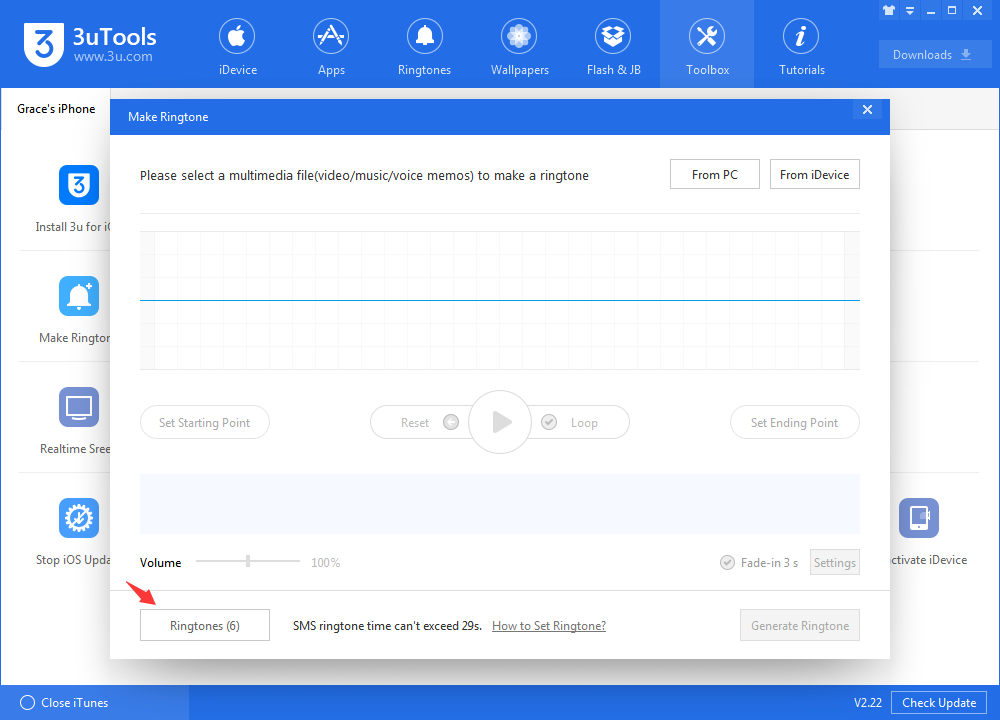Open the title bar dropdown menu arrow
Screen dimensions: 1000x720
tap(910, 10)
